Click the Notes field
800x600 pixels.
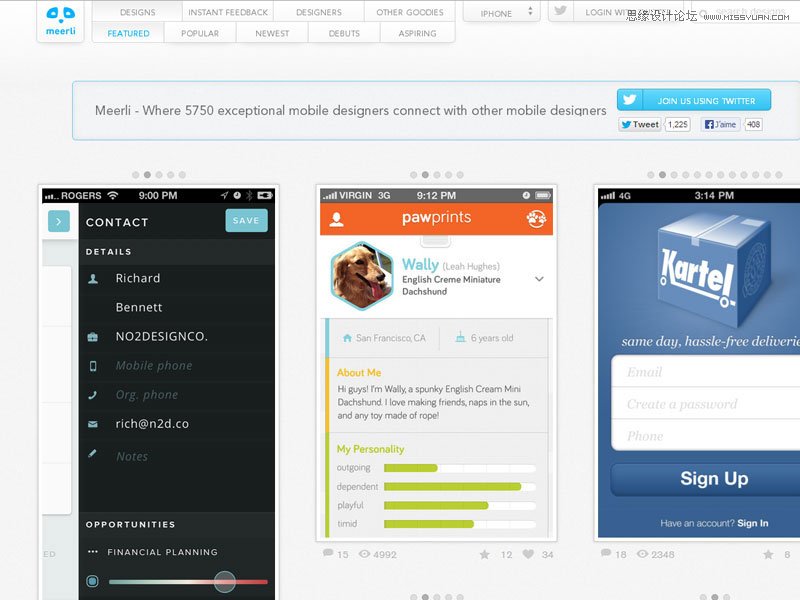[177, 456]
